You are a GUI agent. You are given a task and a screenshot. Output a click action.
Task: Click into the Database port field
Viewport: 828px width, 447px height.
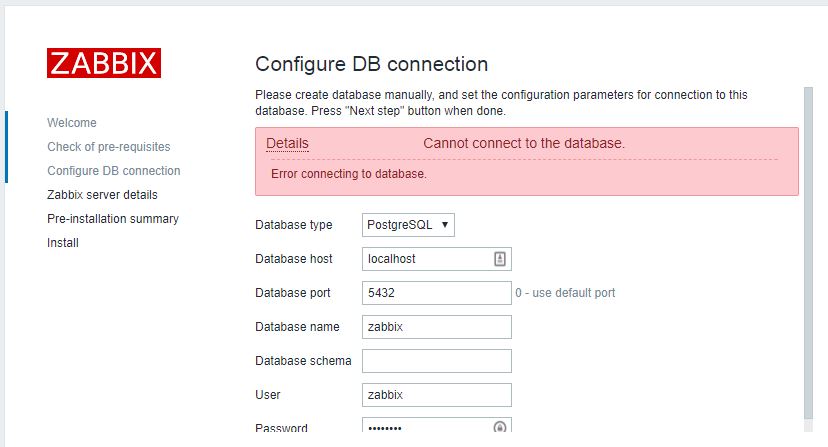click(436, 293)
